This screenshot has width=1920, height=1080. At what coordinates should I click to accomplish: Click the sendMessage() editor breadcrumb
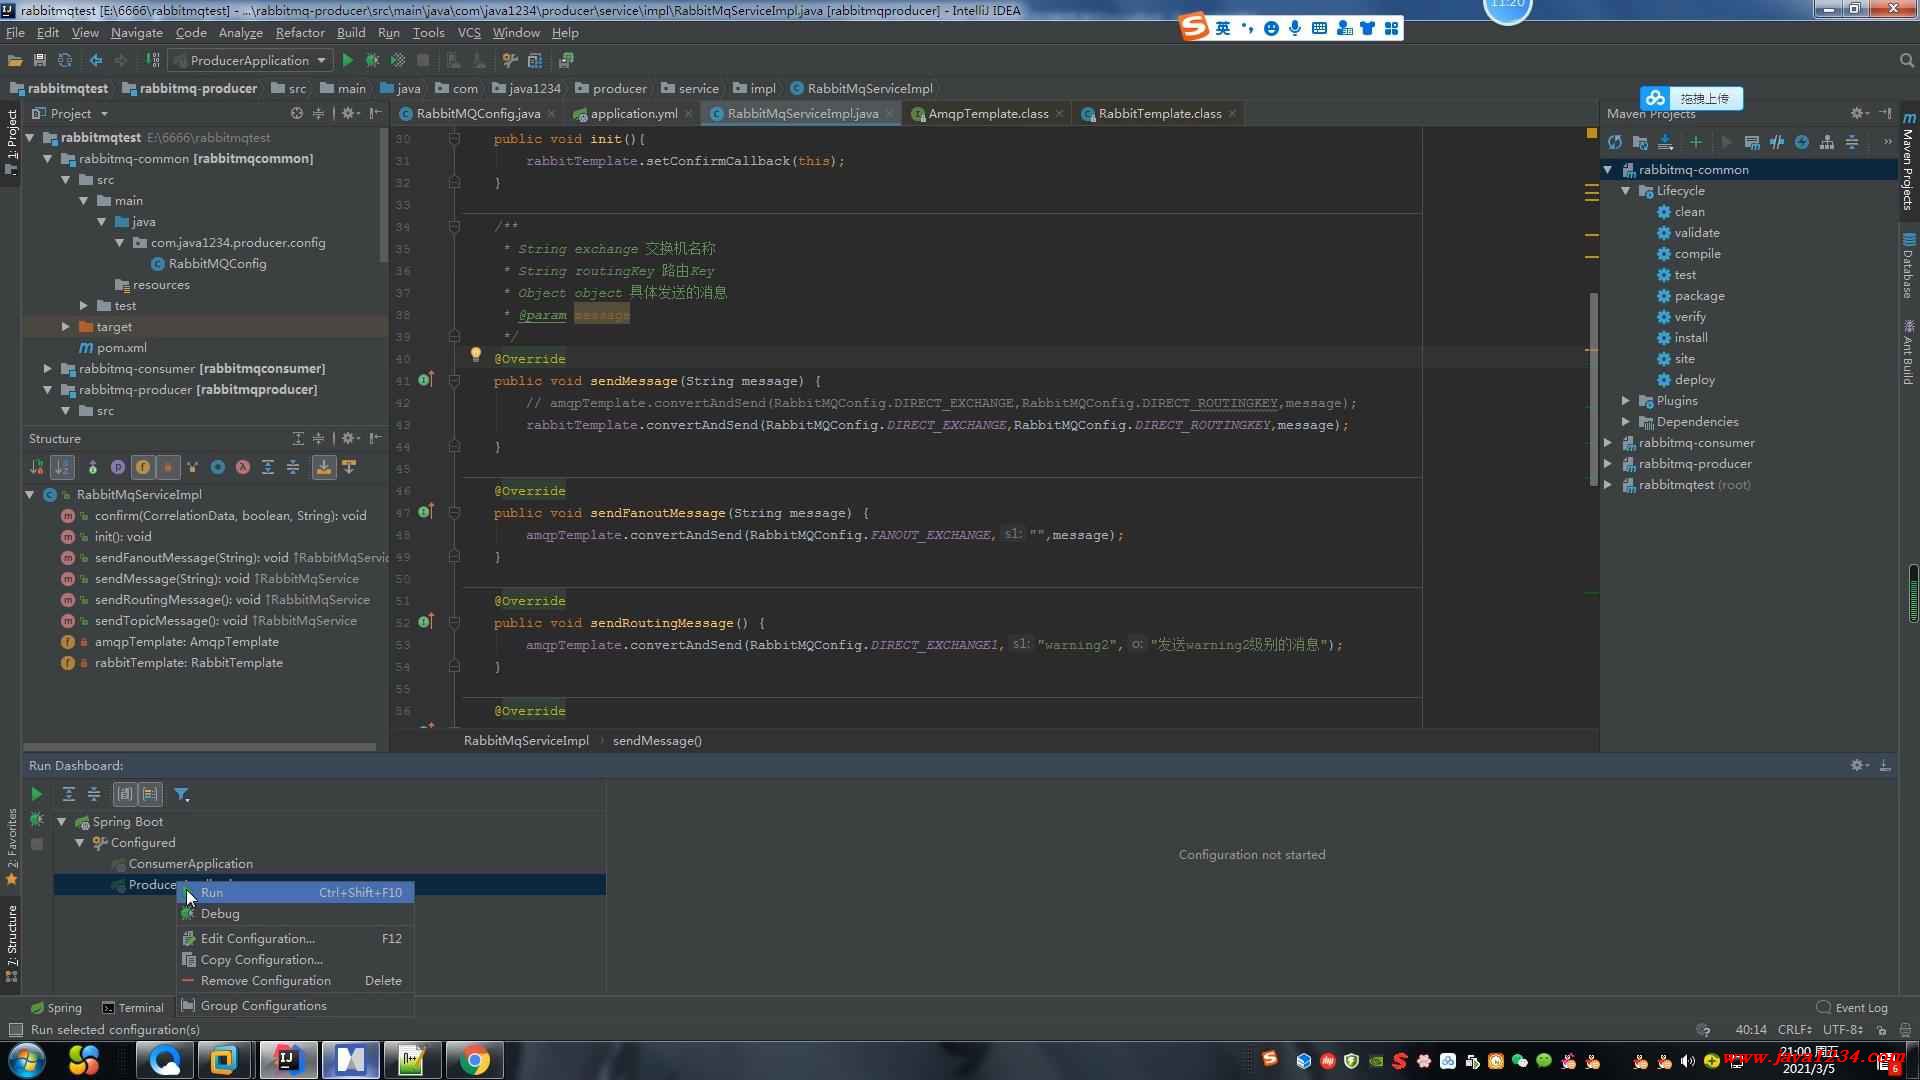tap(657, 741)
